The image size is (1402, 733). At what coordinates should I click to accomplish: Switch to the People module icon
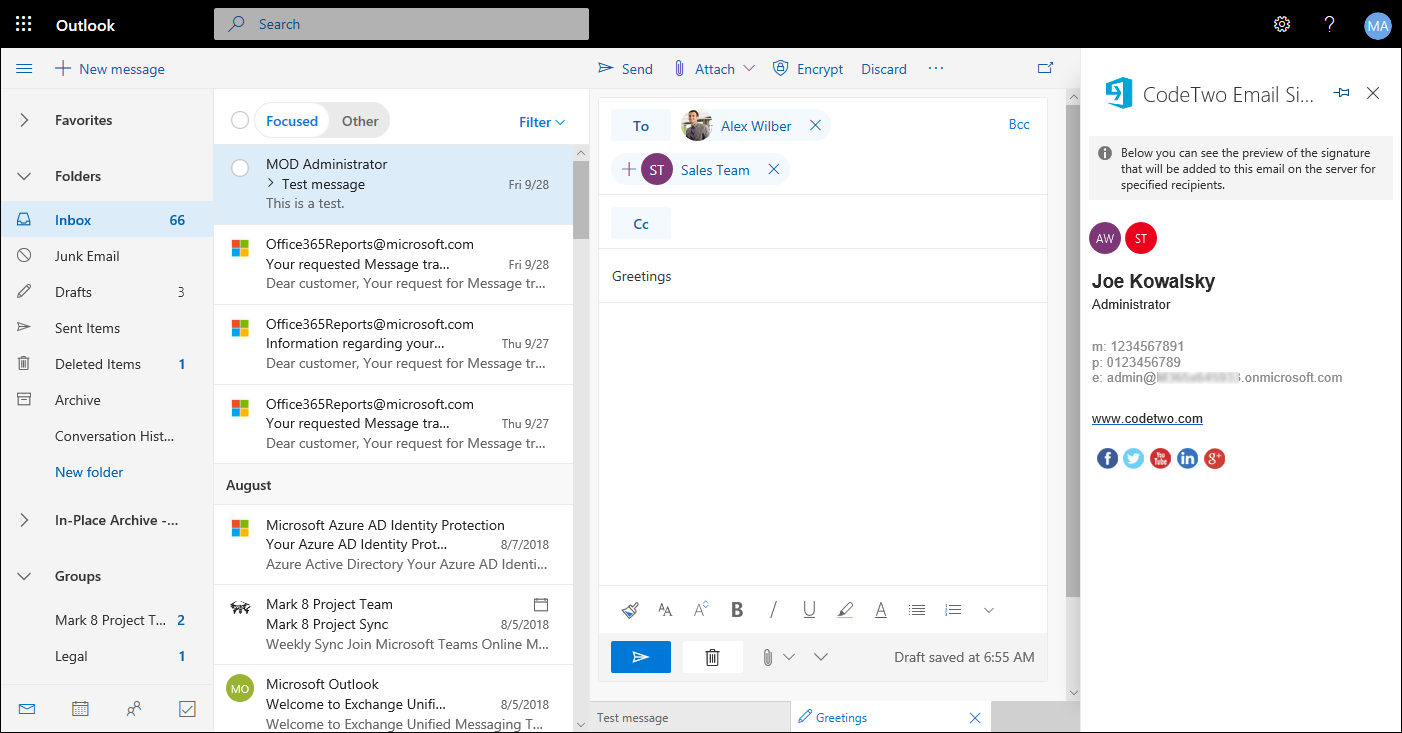134,709
